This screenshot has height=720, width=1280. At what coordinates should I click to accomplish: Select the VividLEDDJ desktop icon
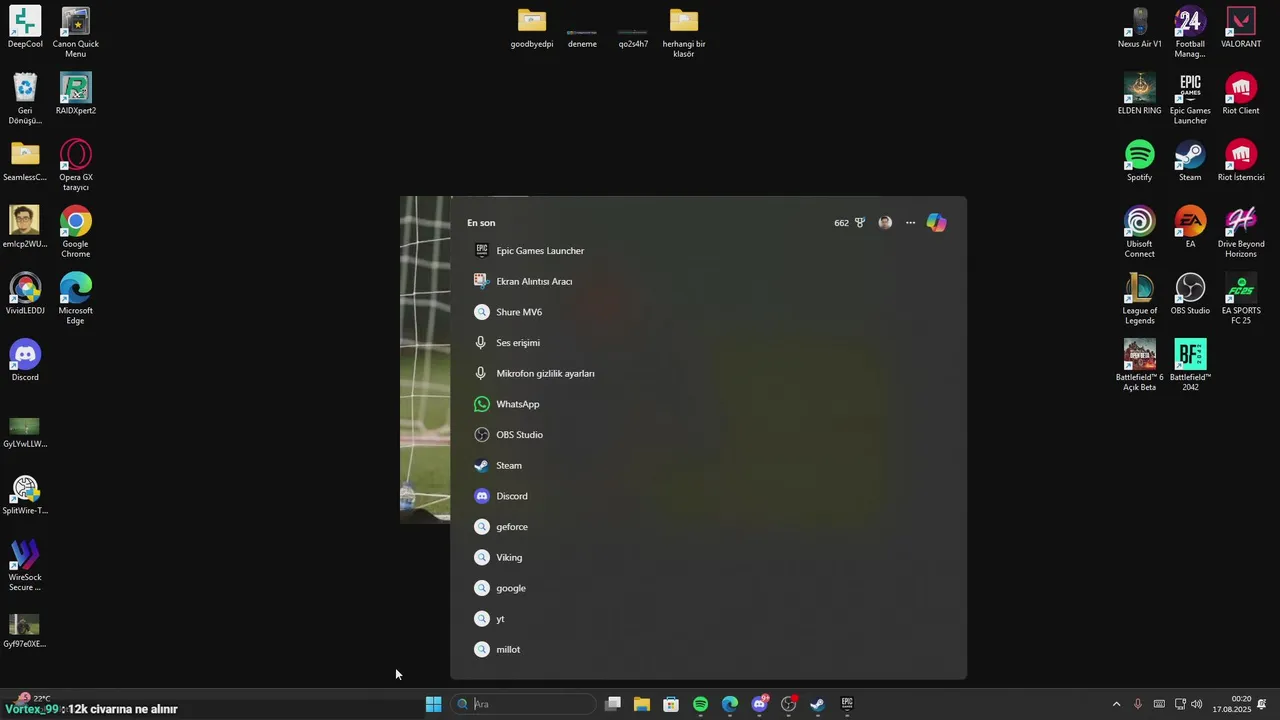pos(25,294)
